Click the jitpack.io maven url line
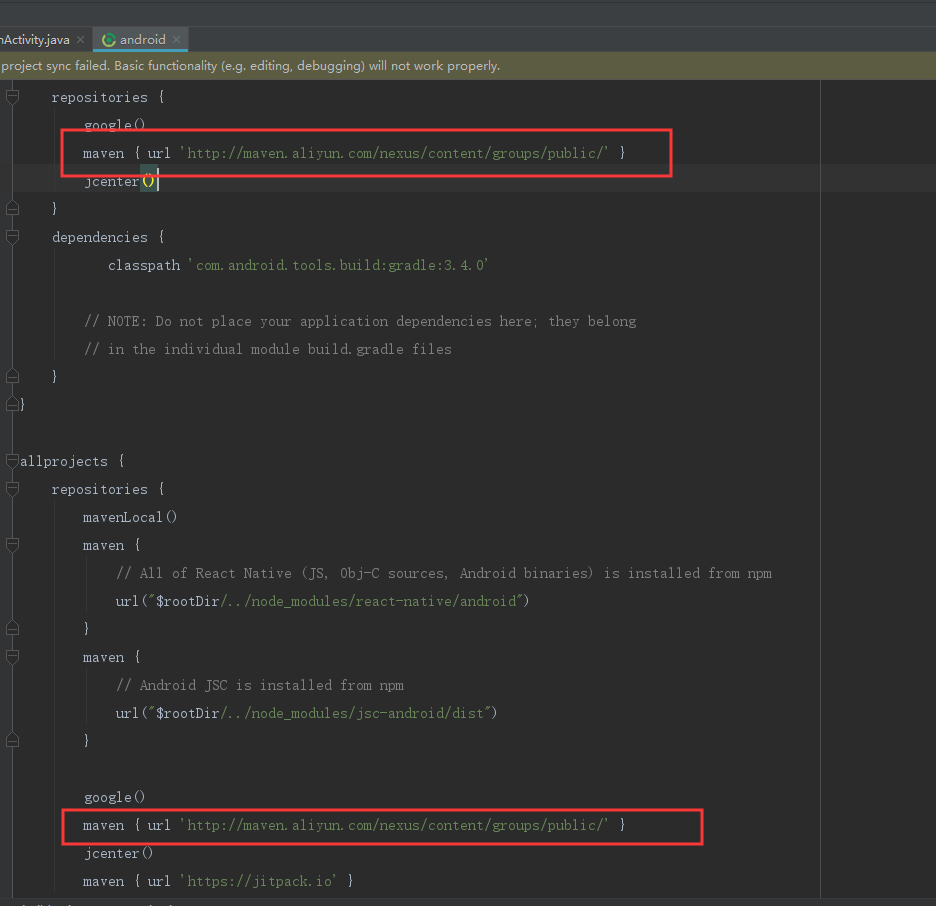Viewport: 936px width, 906px height. click(x=218, y=881)
